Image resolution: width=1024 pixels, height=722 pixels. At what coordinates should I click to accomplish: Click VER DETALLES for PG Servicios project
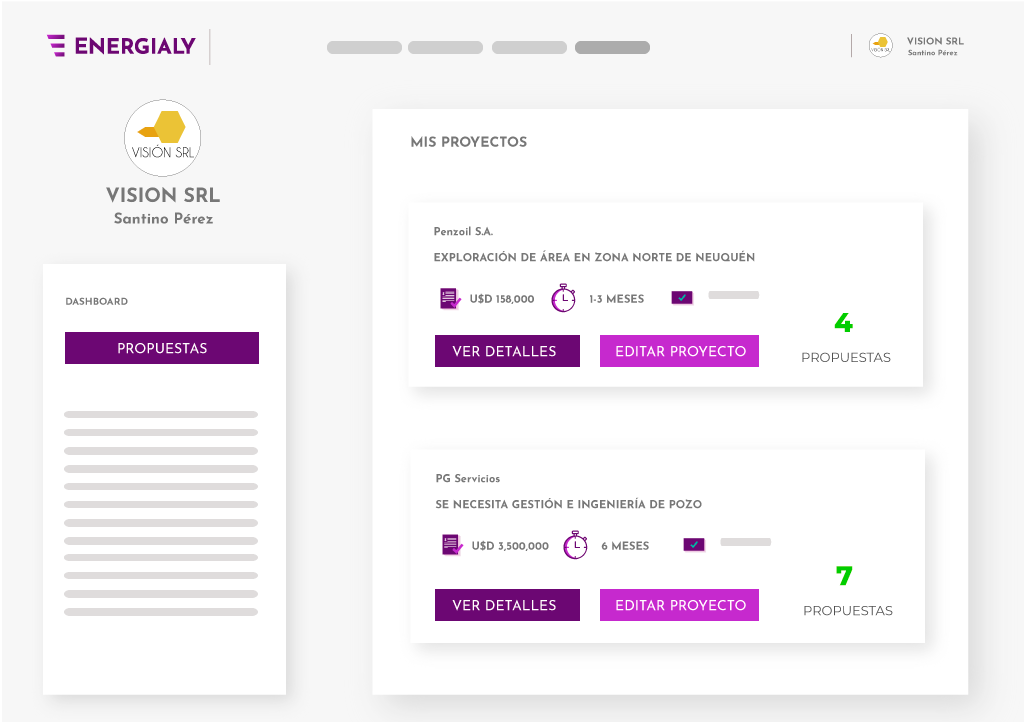(x=507, y=605)
